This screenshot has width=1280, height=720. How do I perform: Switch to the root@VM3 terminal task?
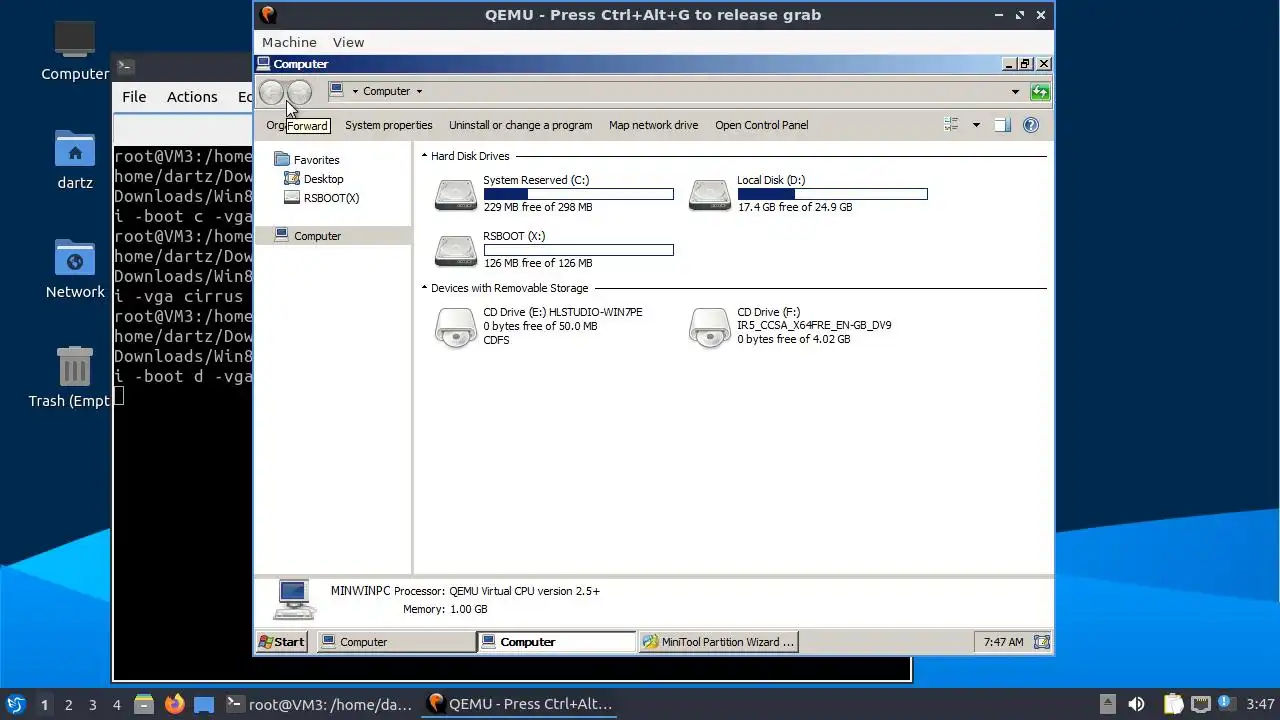click(318, 704)
